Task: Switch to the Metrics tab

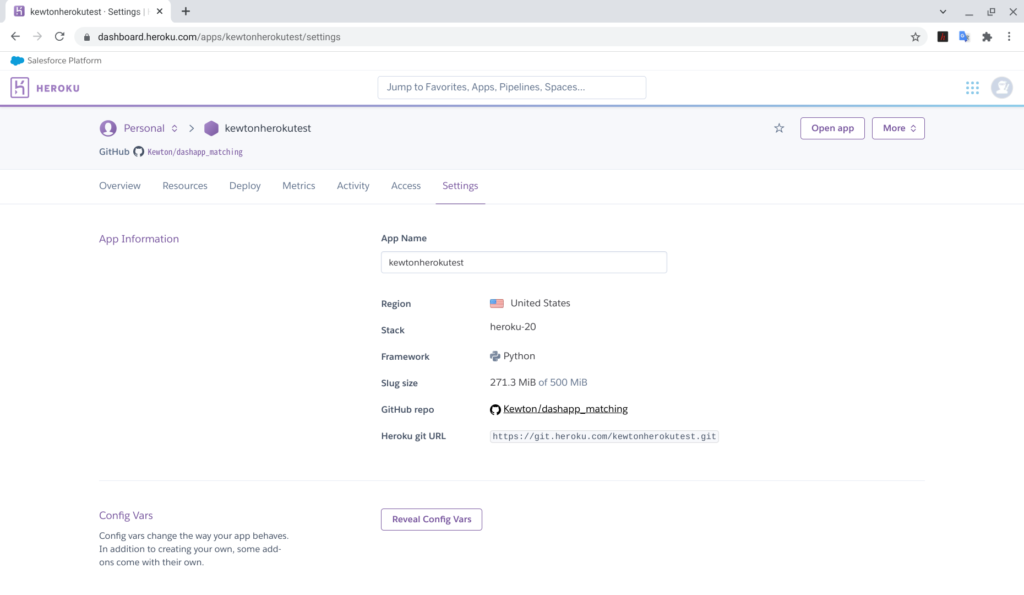Action: pyautogui.click(x=298, y=185)
